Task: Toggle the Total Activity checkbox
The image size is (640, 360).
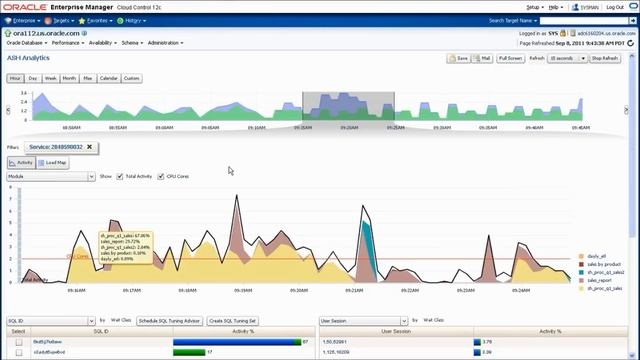Action: tap(120, 176)
